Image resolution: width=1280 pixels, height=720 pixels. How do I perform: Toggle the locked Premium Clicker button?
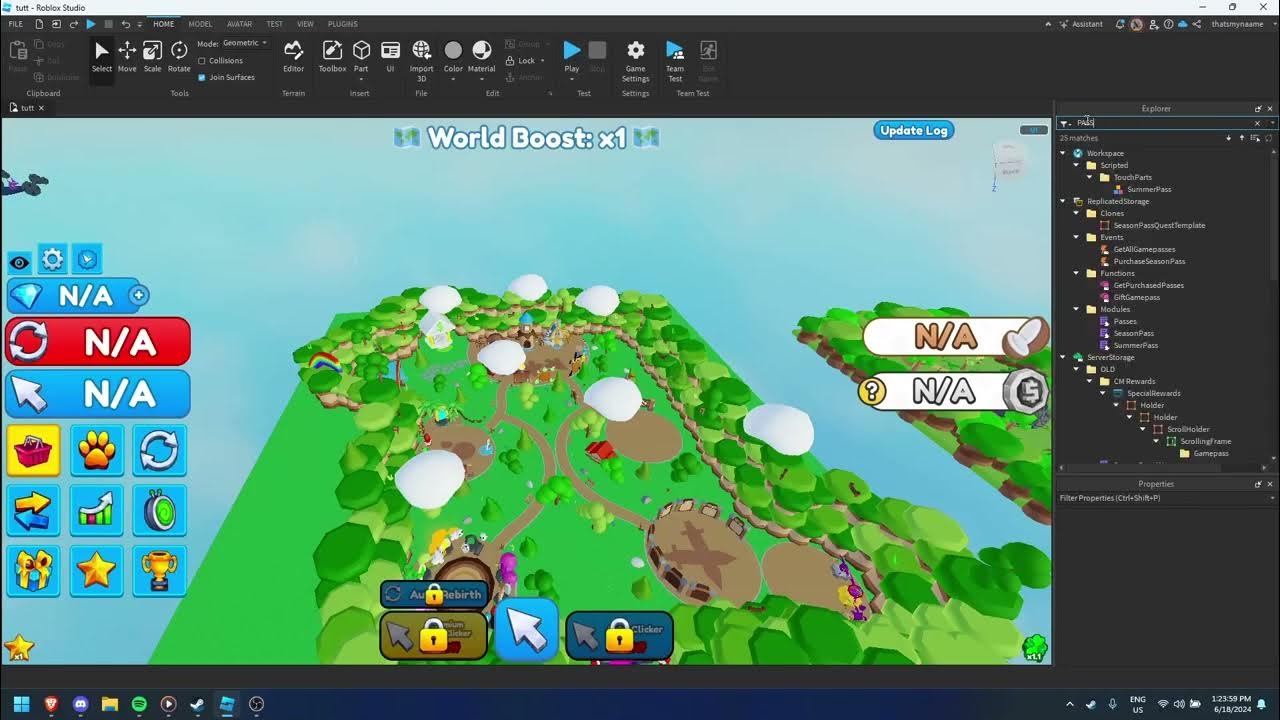[433, 635]
